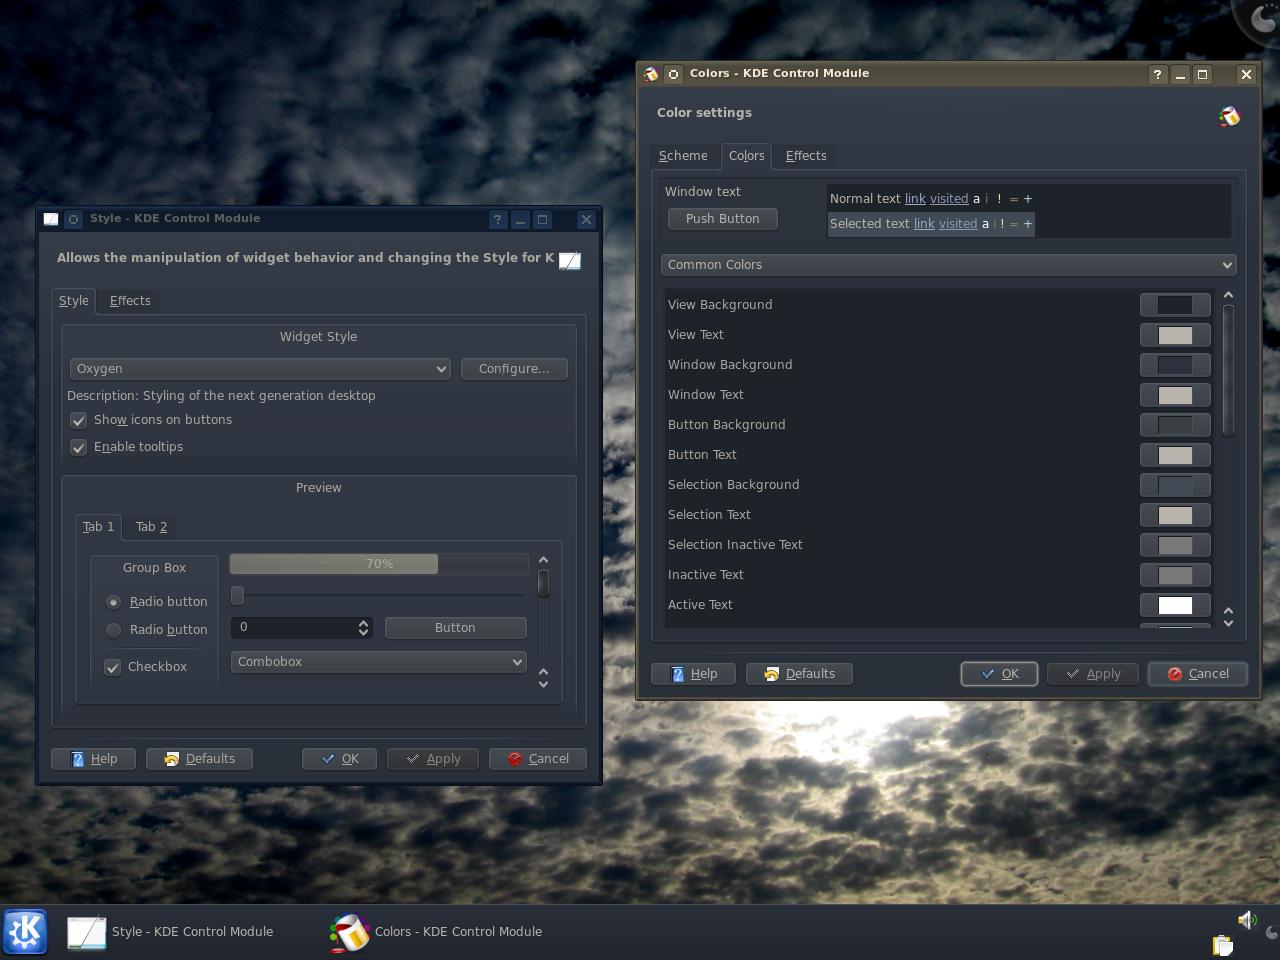Click the preview slider handle
Screen dimensions: 1280x960
tap(237, 596)
